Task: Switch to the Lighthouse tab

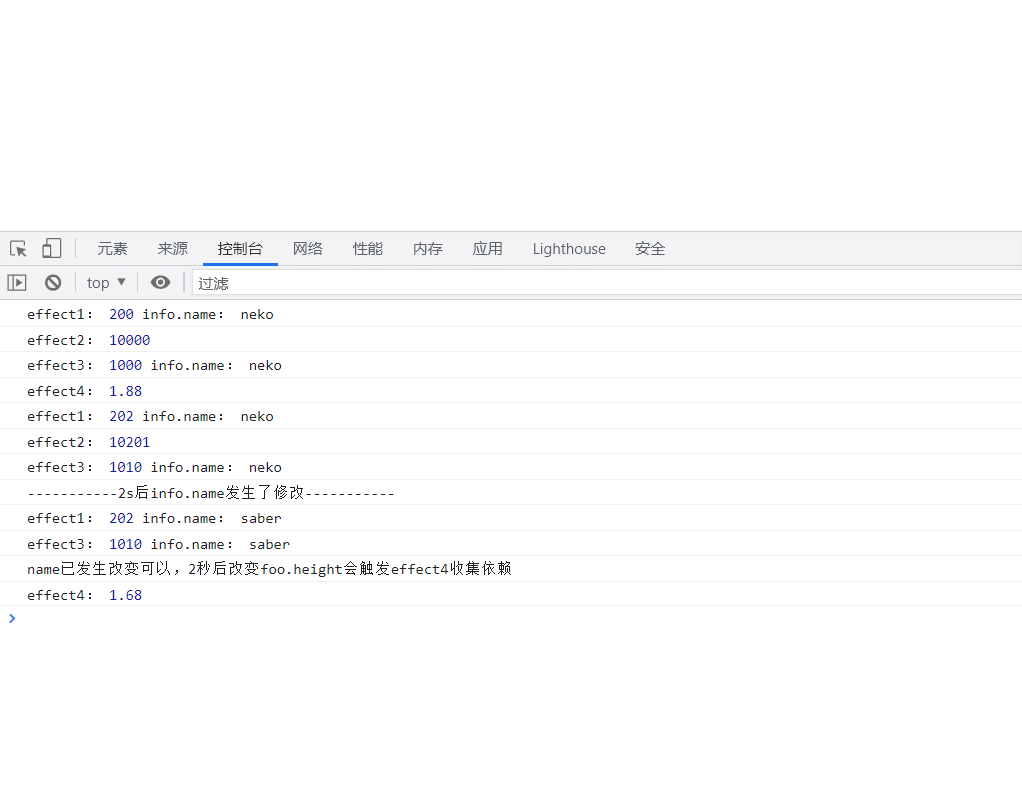Action: 568,248
